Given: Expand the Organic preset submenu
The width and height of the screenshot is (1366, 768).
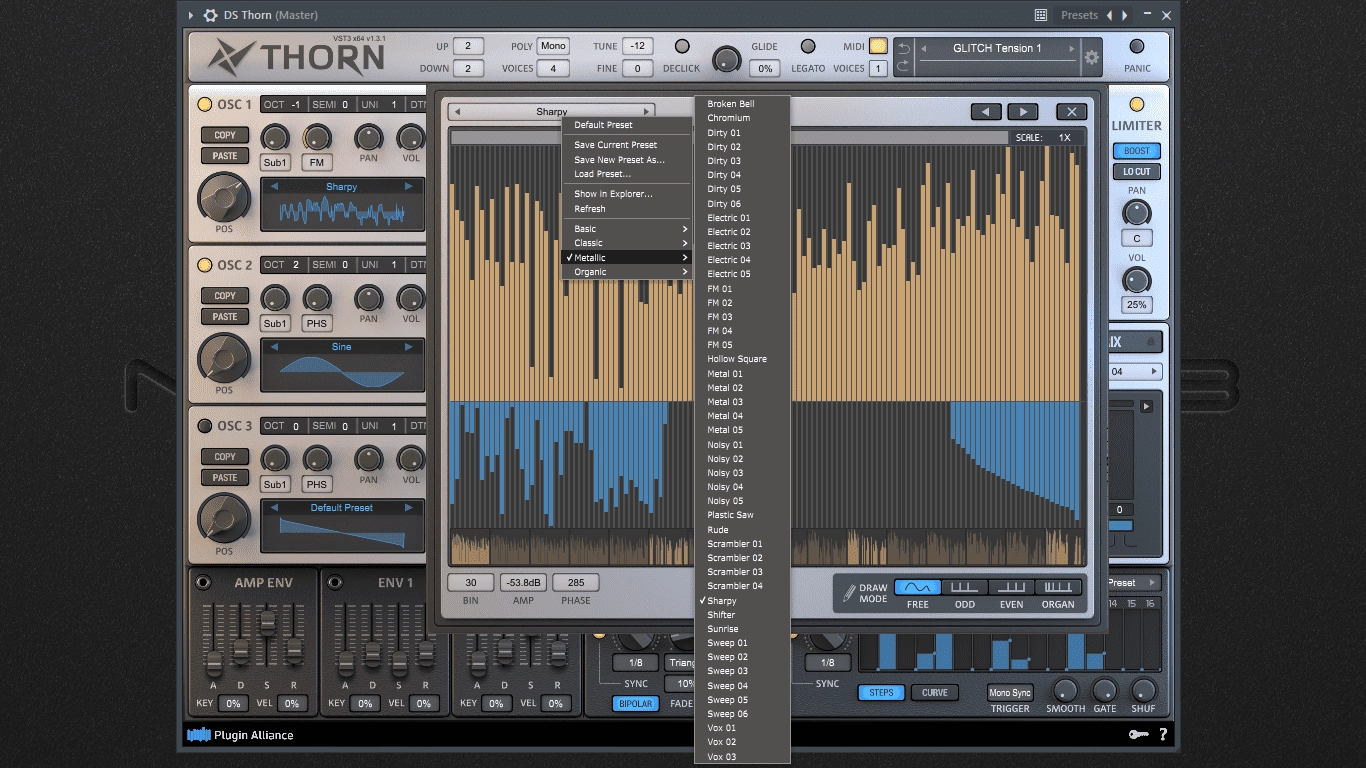Looking at the screenshot, I should pyautogui.click(x=627, y=272).
